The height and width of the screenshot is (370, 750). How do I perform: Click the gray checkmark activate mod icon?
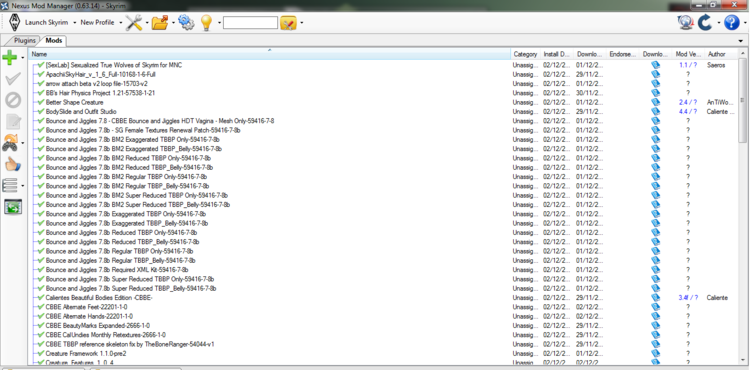12,79
